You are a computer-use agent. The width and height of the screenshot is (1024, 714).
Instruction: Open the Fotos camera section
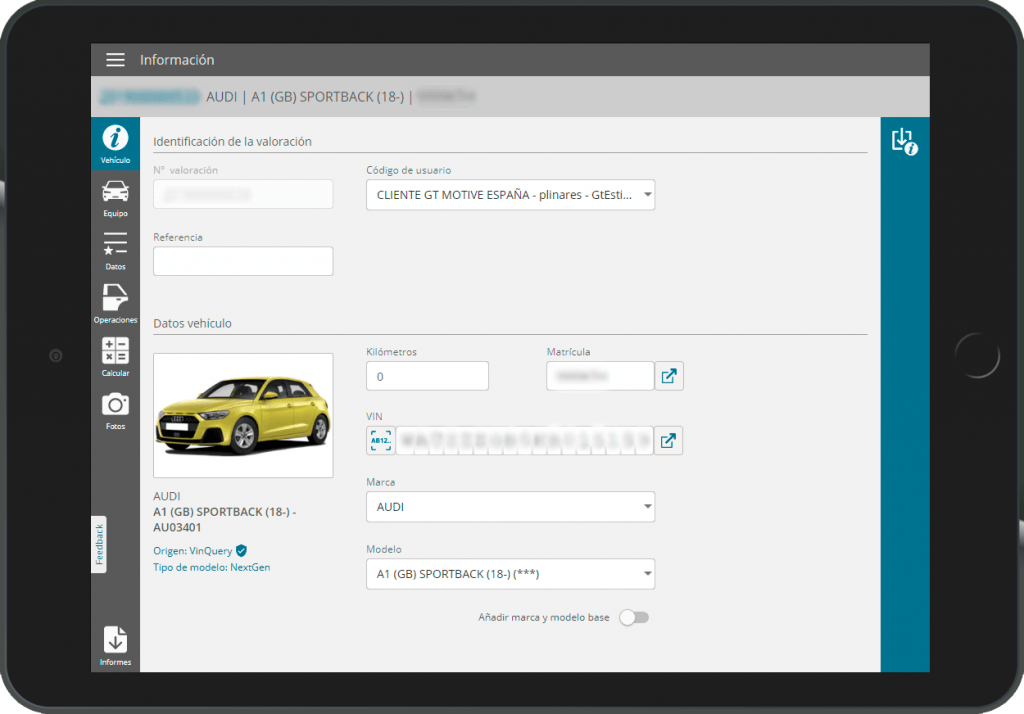point(115,411)
